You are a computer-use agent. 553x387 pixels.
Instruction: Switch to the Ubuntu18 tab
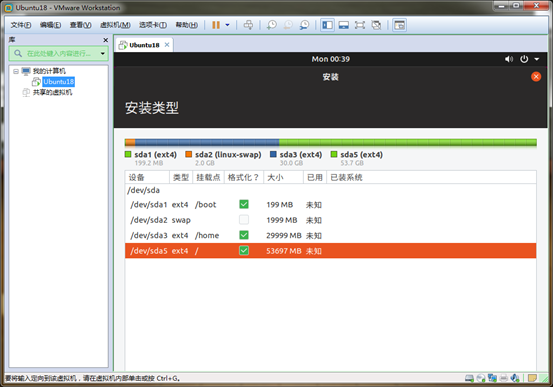pos(144,45)
